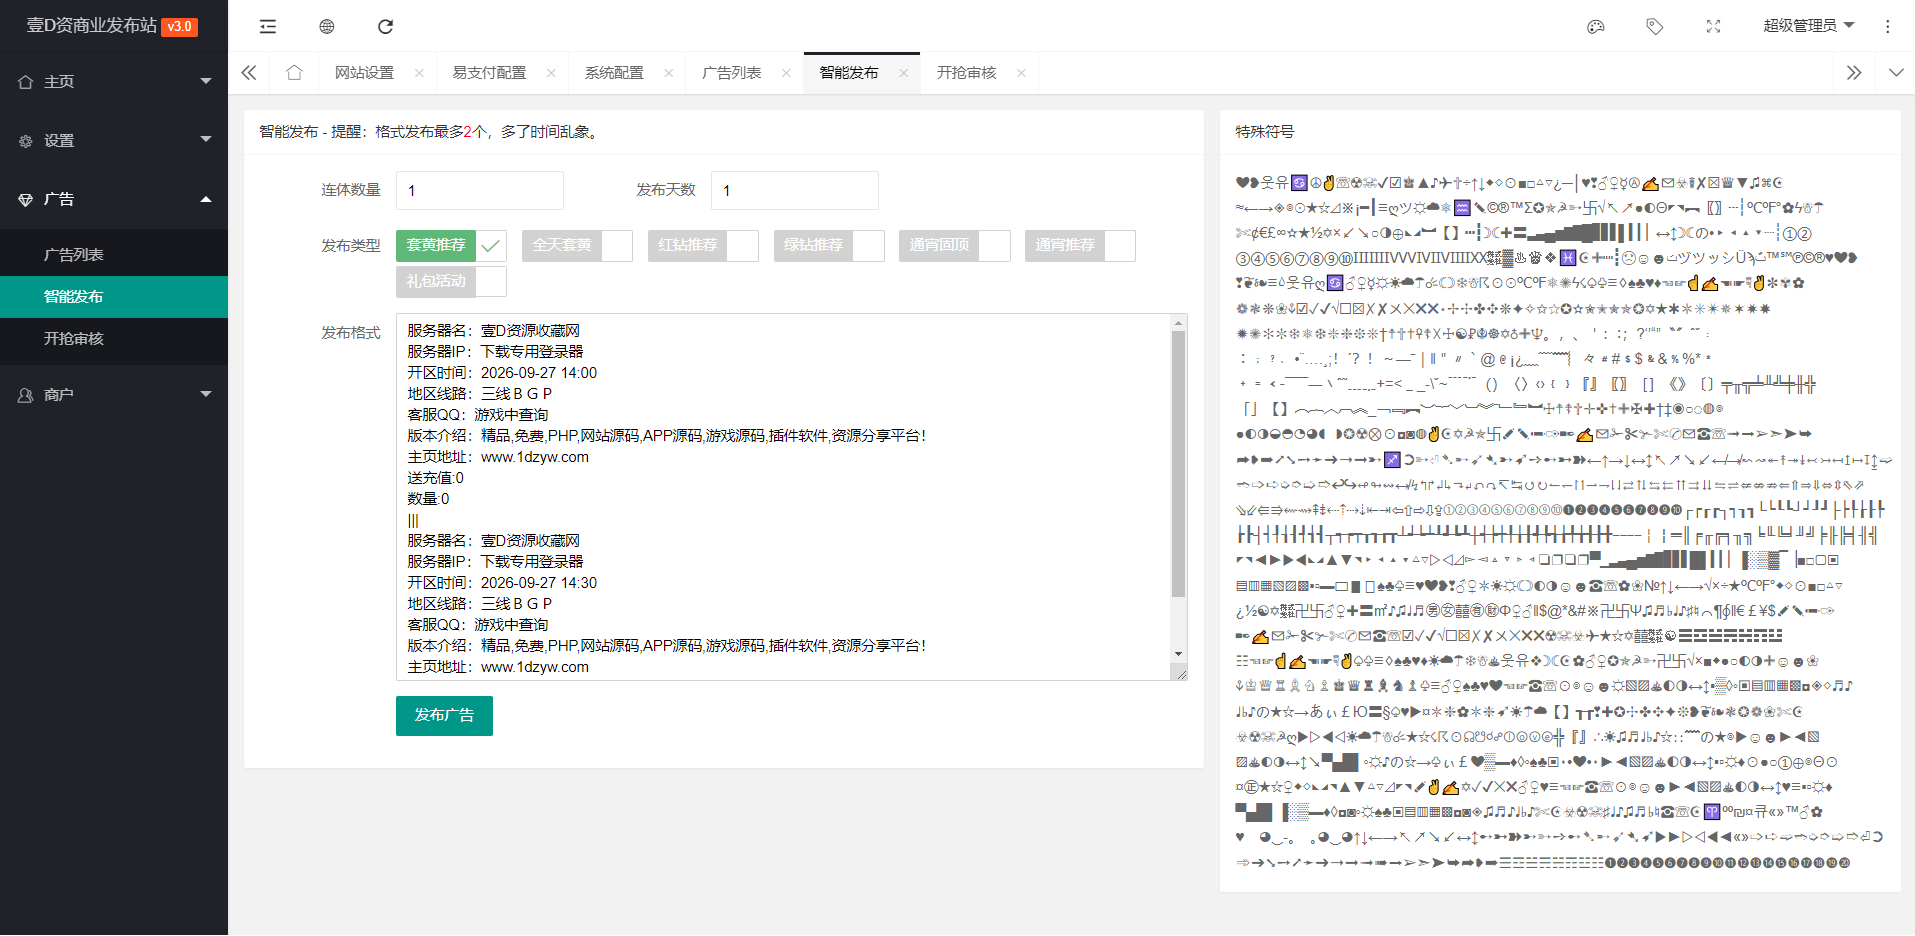Switch to the 系统配置 tab

click(x=614, y=73)
